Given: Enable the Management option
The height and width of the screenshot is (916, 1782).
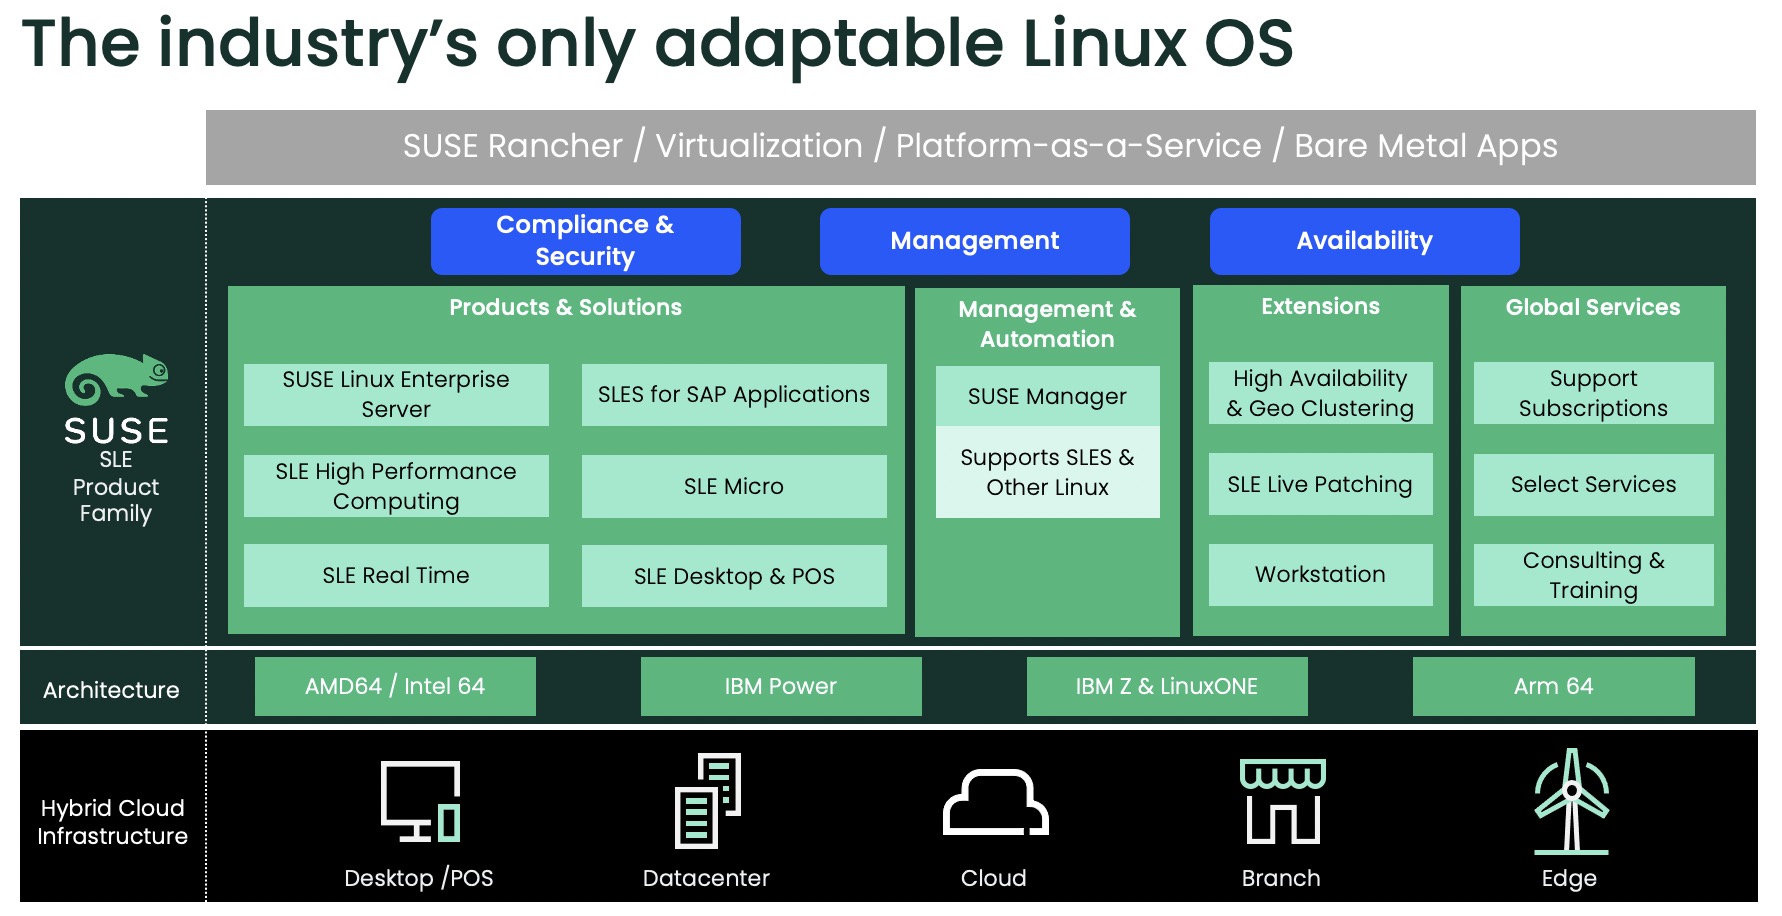Looking at the screenshot, I should (973, 241).
